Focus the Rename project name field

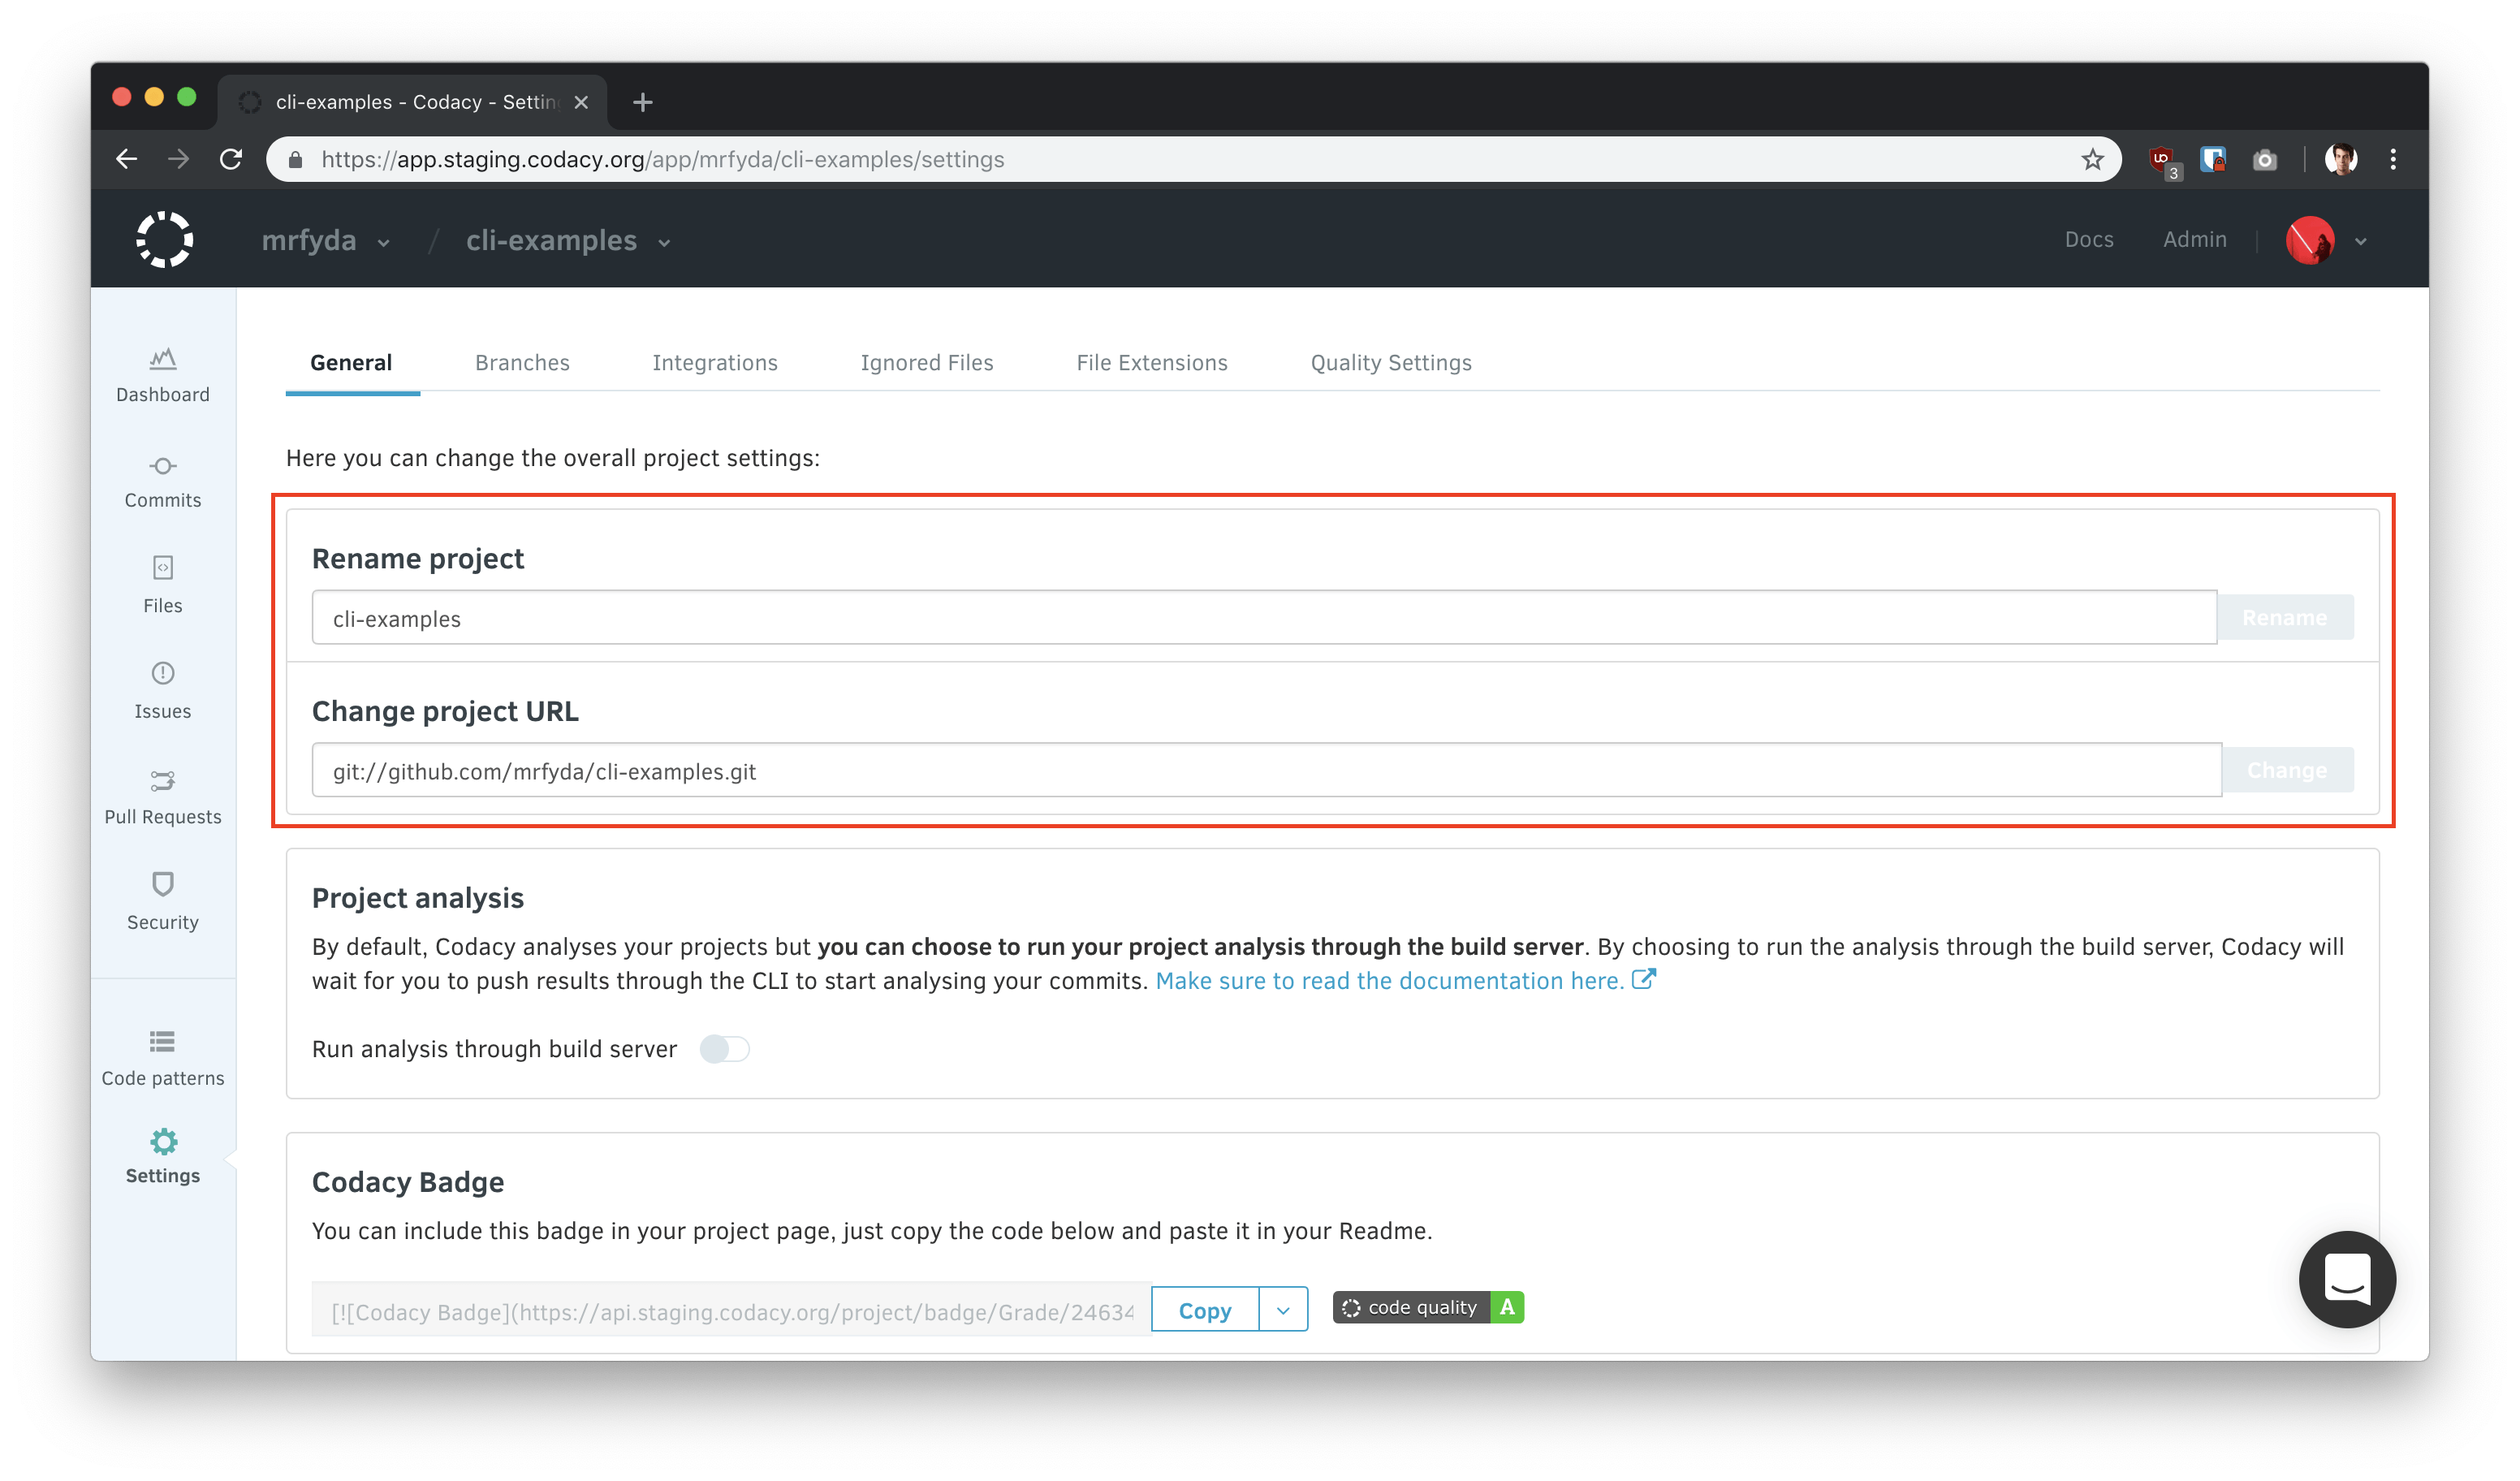tap(1264, 618)
